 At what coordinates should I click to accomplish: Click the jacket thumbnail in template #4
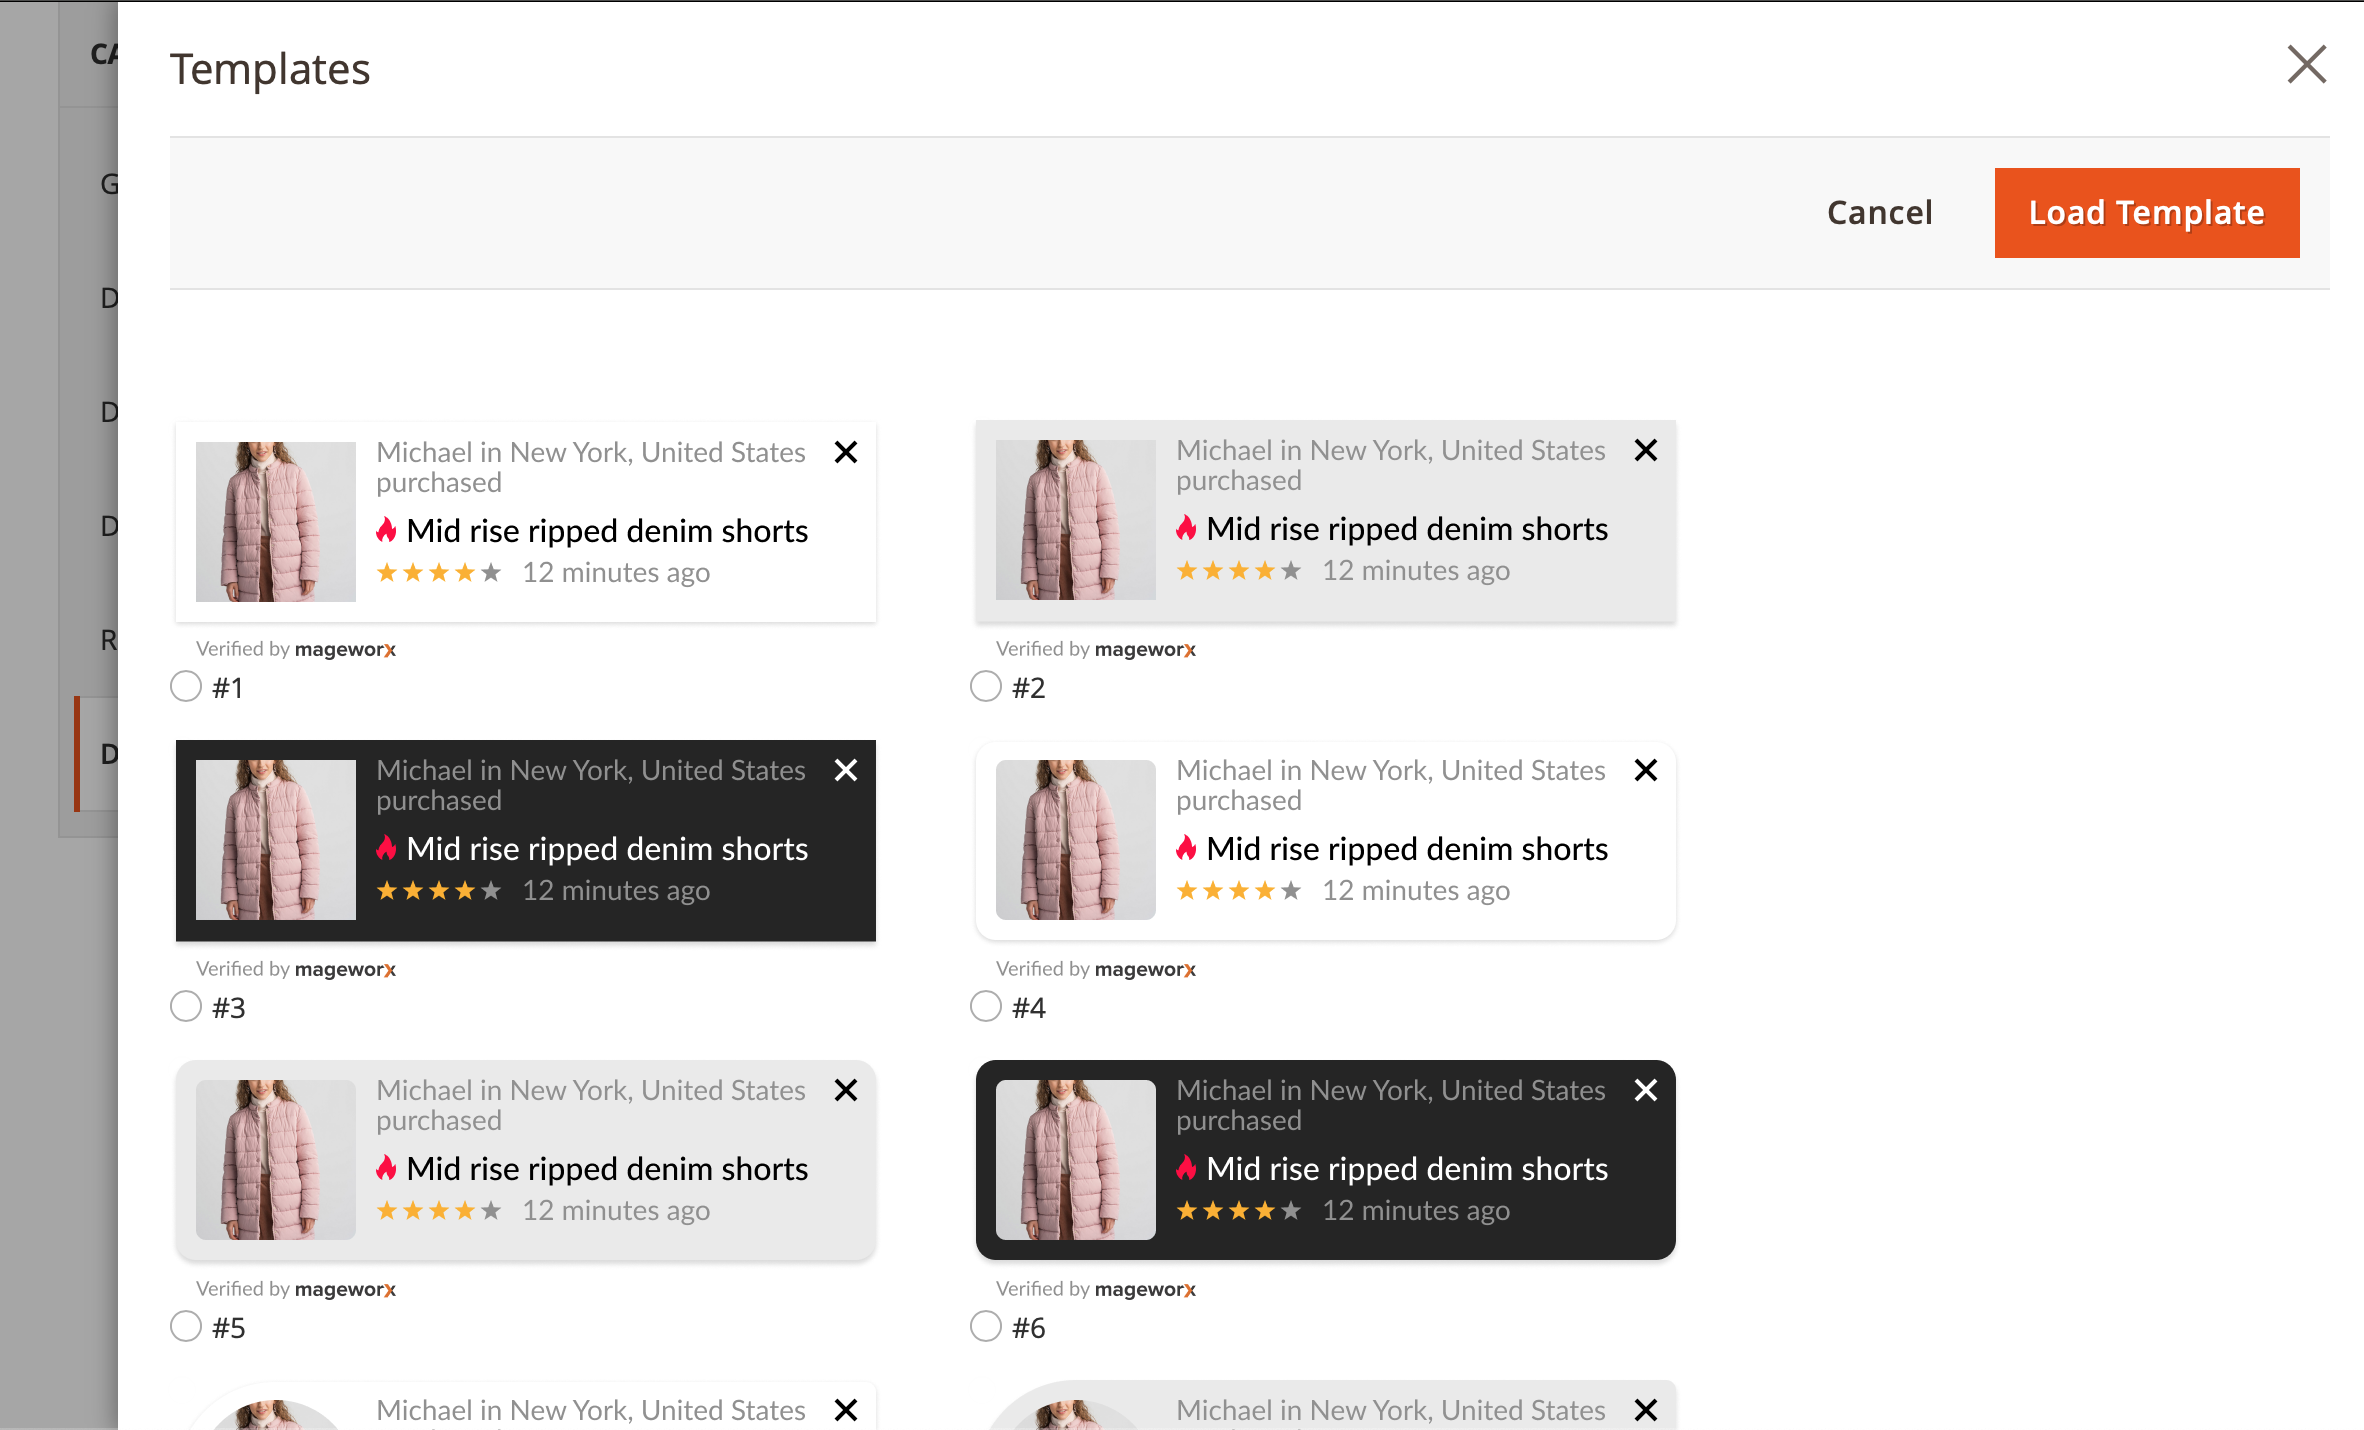[x=1076, y=840]
